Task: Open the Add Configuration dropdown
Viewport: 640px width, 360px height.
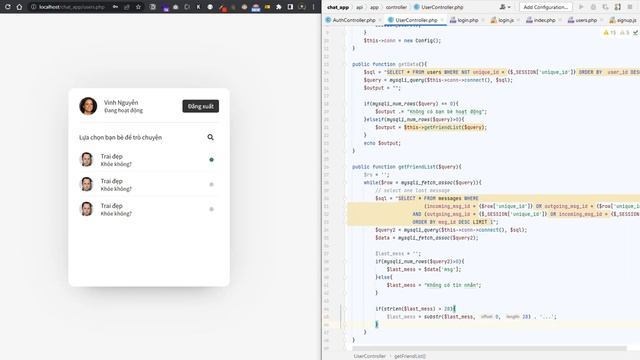Action: [x=545, y=7]
